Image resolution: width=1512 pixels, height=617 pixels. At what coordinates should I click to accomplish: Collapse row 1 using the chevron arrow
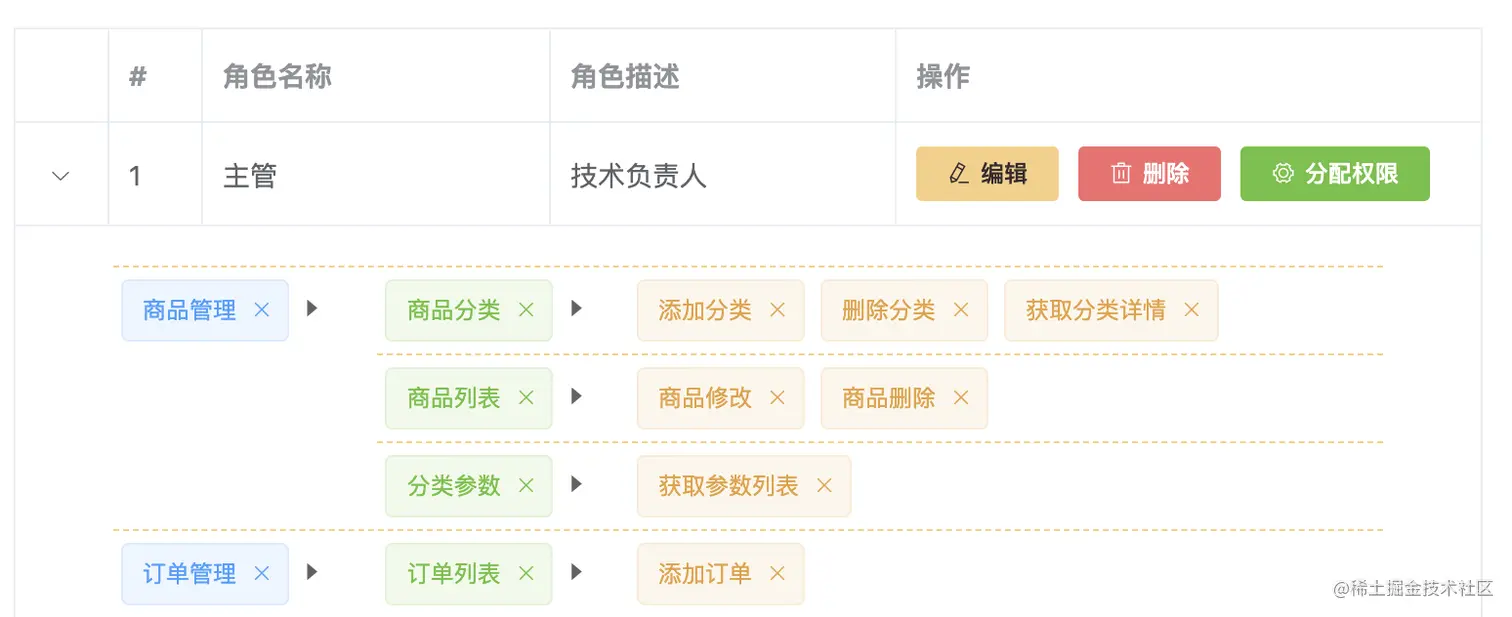(60, 174)
